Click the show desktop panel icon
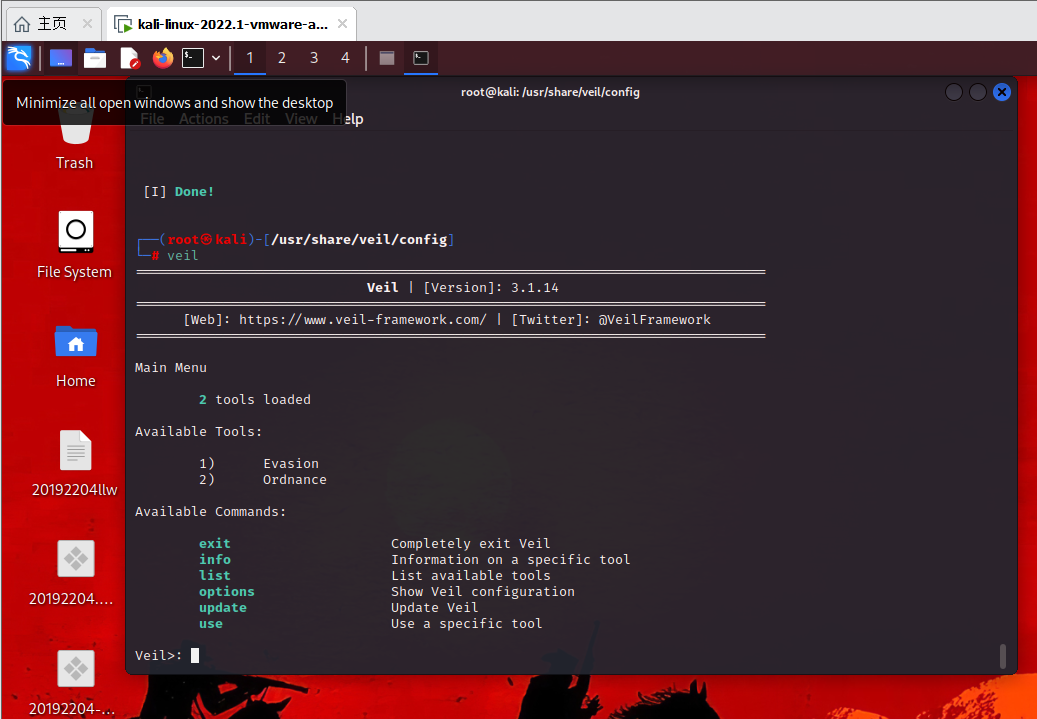 click(61, 58)
